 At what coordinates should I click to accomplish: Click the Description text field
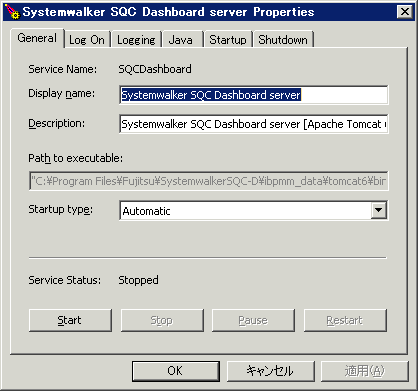254,124
